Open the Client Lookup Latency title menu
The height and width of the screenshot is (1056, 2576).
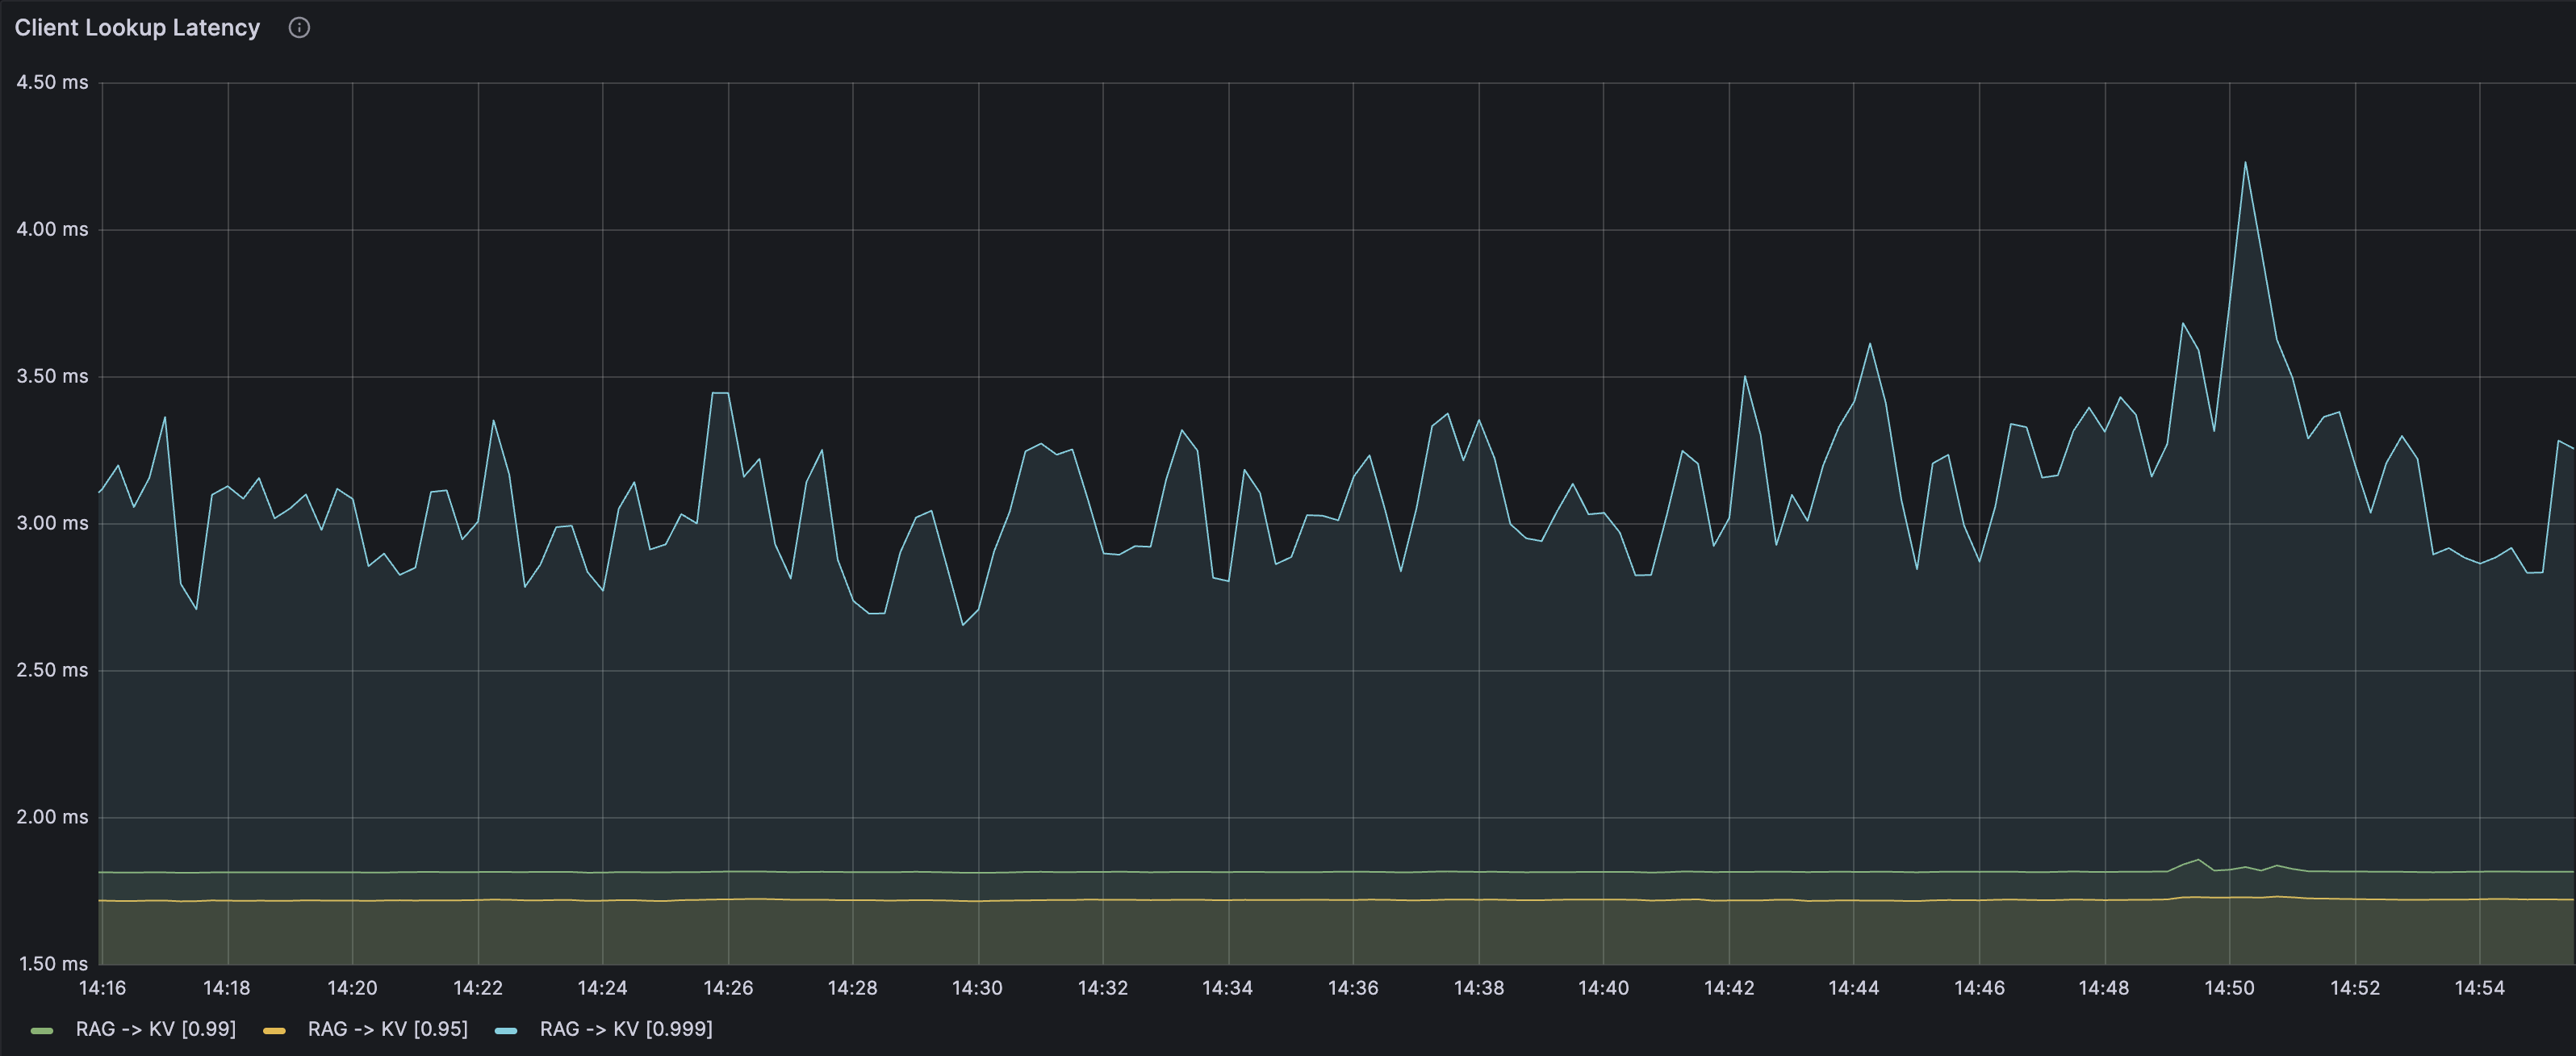click(x=137, y=28)
